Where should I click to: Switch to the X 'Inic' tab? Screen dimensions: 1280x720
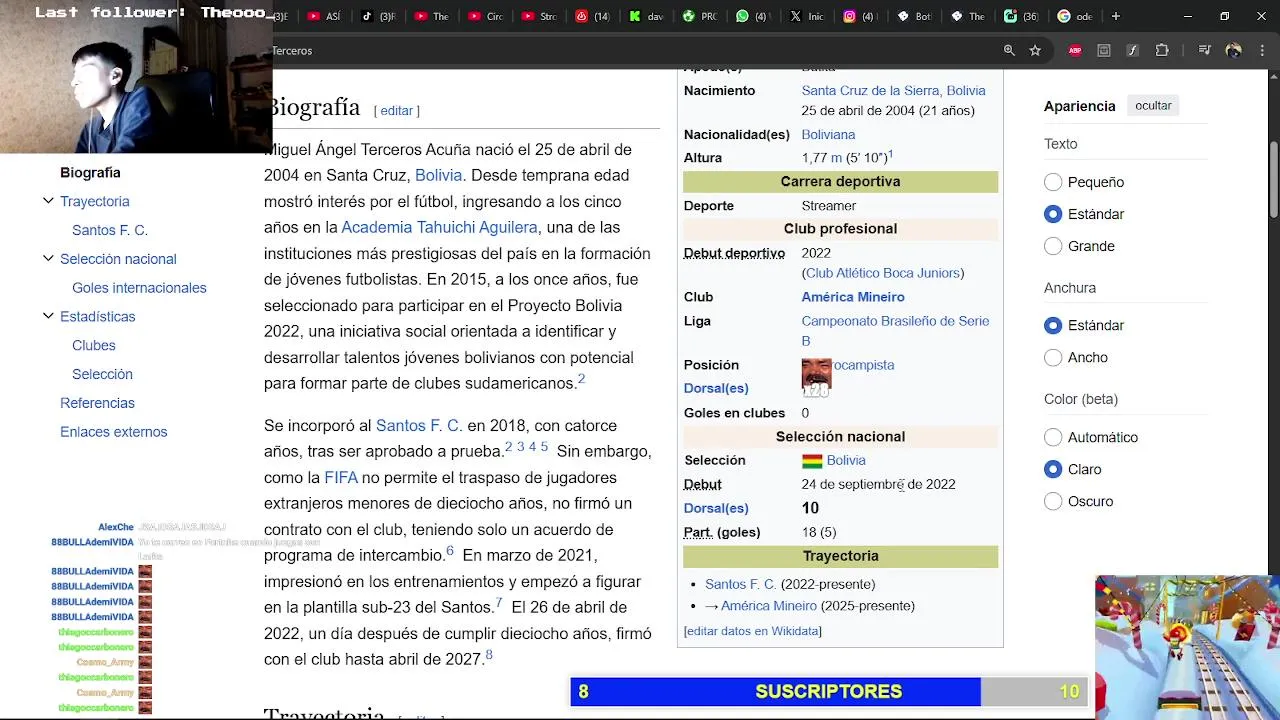(x=806, y=16)
